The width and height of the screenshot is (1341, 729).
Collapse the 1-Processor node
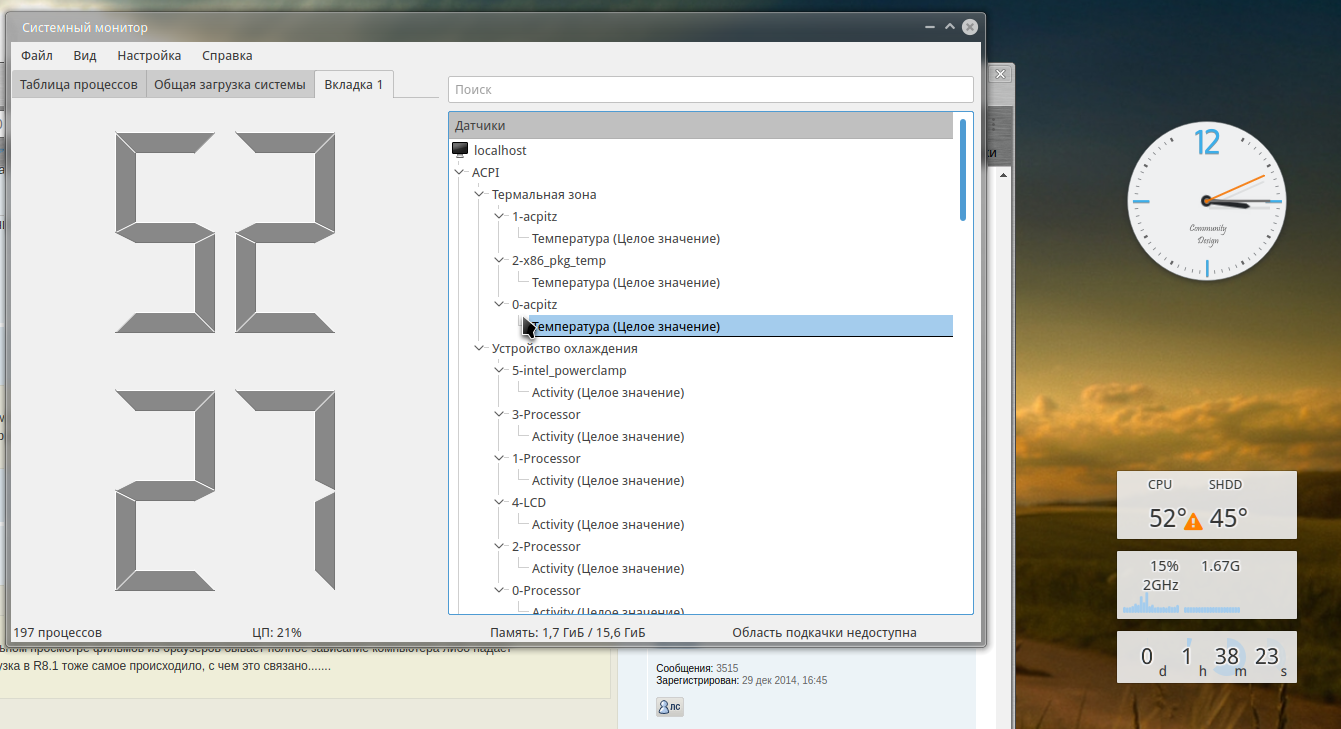(500, 458)
